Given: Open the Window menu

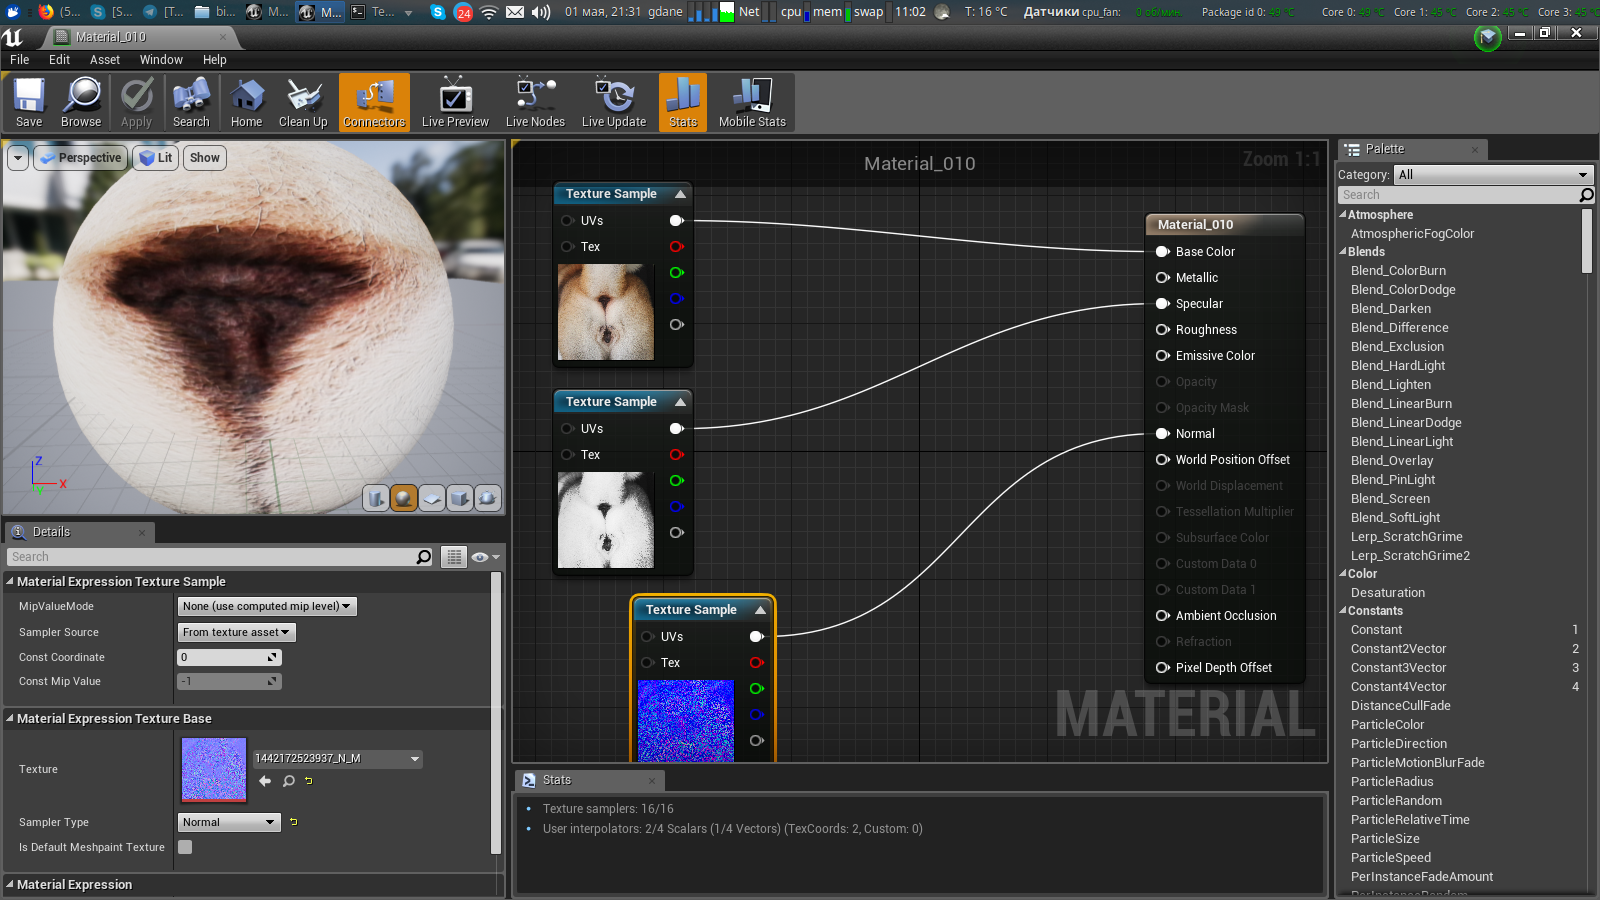Looking at the screenshot, I should pos(161,60).
